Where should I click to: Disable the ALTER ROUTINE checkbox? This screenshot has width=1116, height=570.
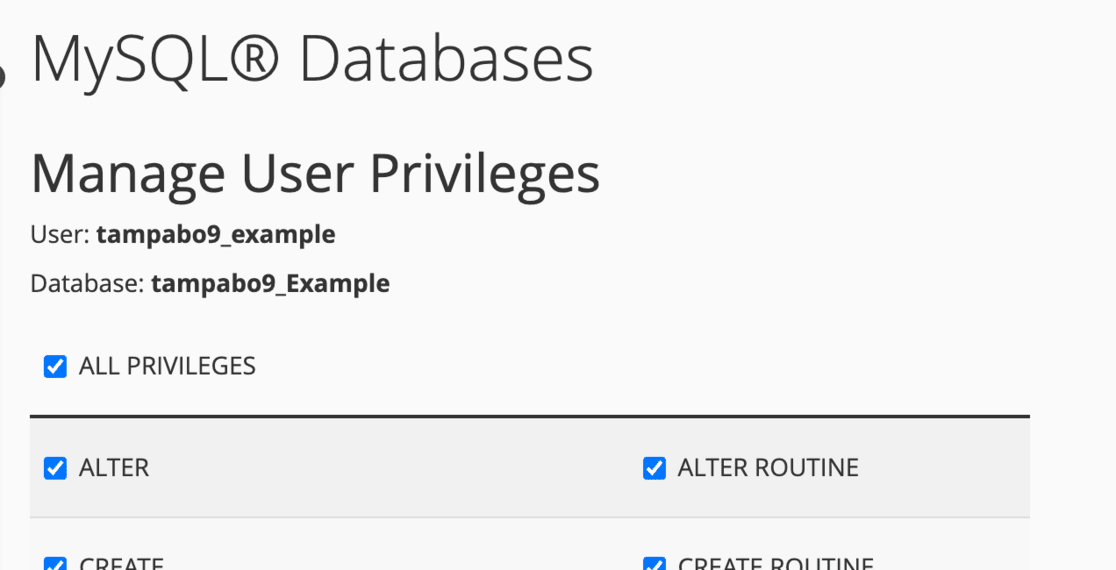pos(654,468)
